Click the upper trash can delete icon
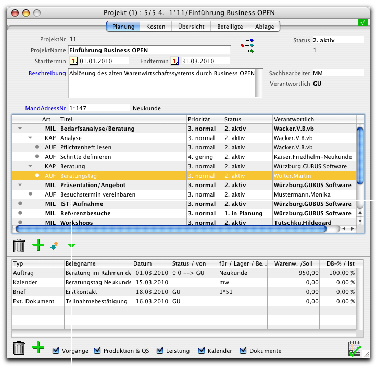 click(19, 246)
